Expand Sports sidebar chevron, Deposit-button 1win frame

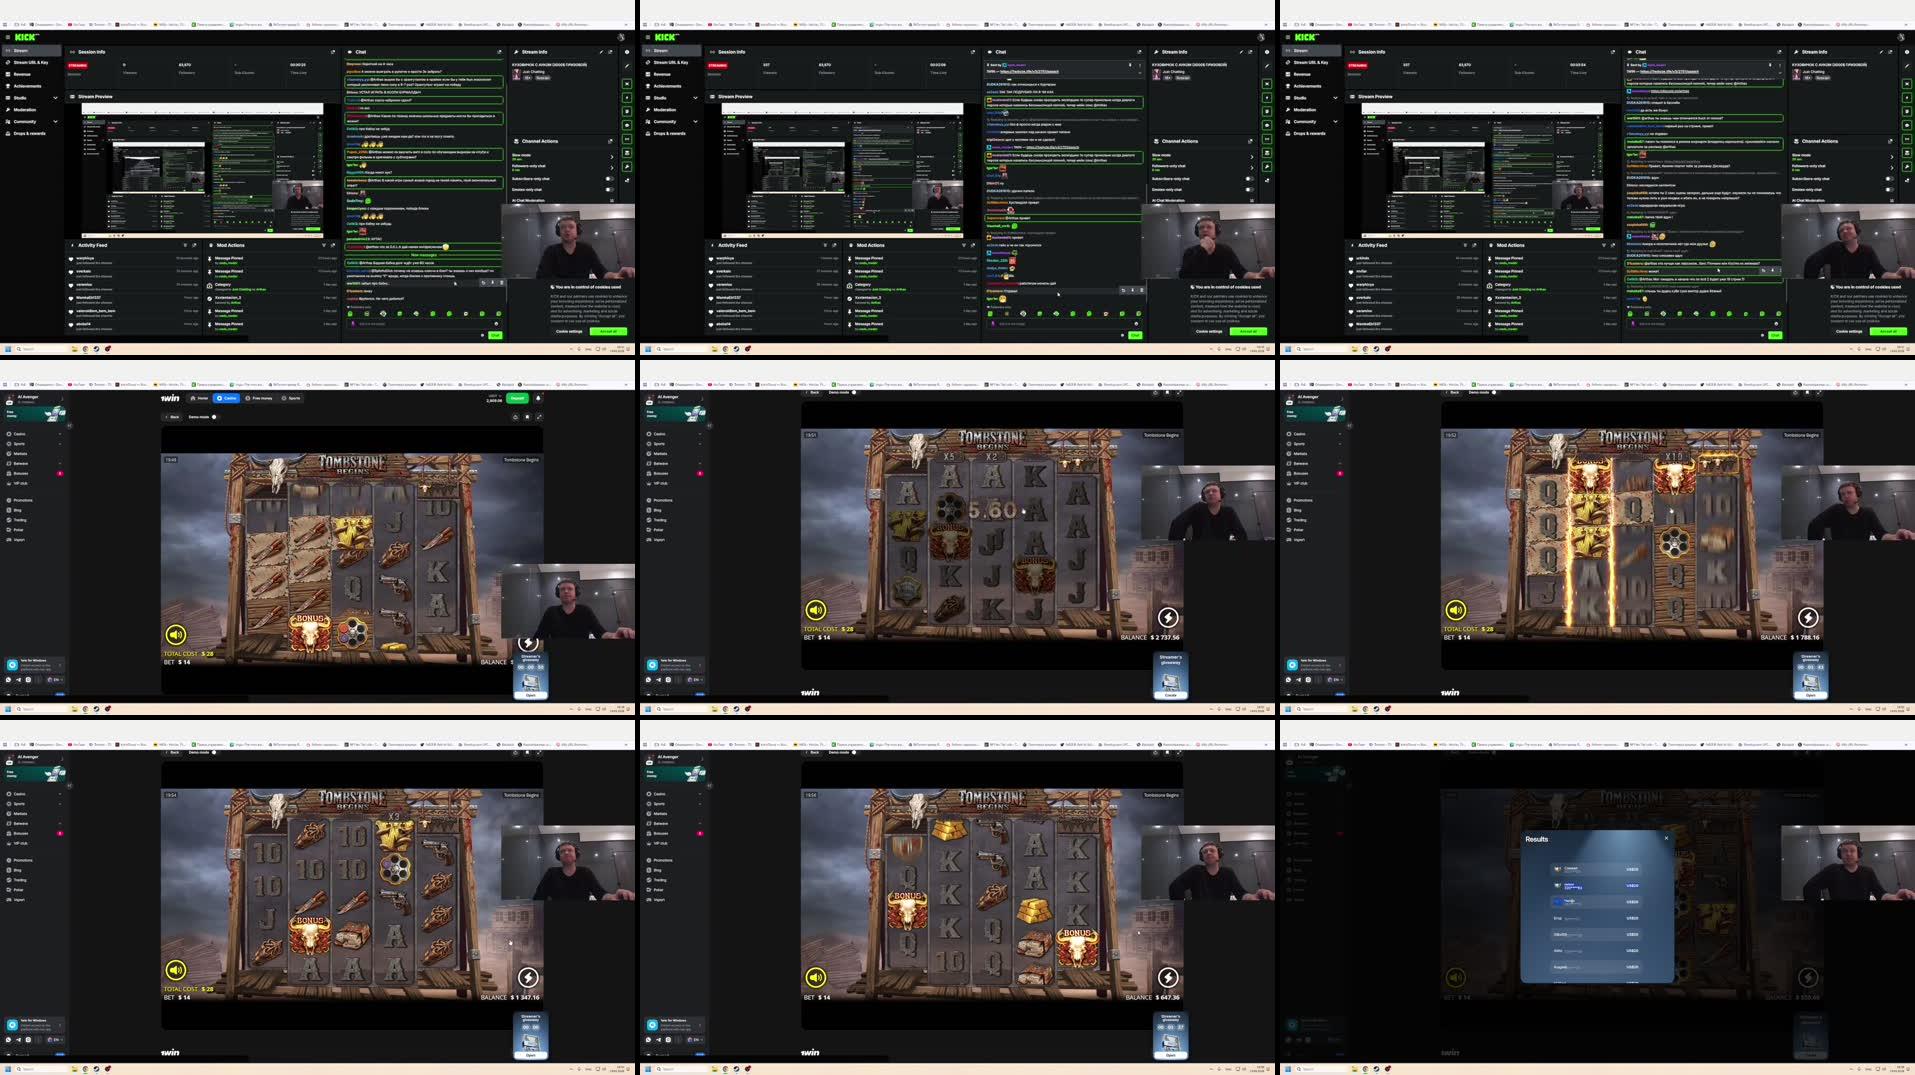[60, 444]
